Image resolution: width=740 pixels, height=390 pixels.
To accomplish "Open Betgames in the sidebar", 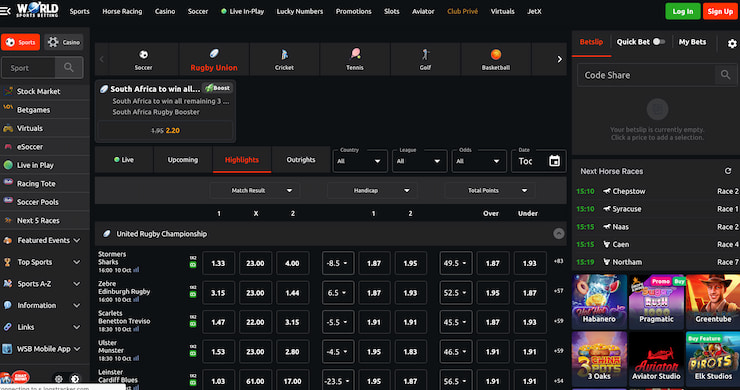I will [x=45, y=110].
